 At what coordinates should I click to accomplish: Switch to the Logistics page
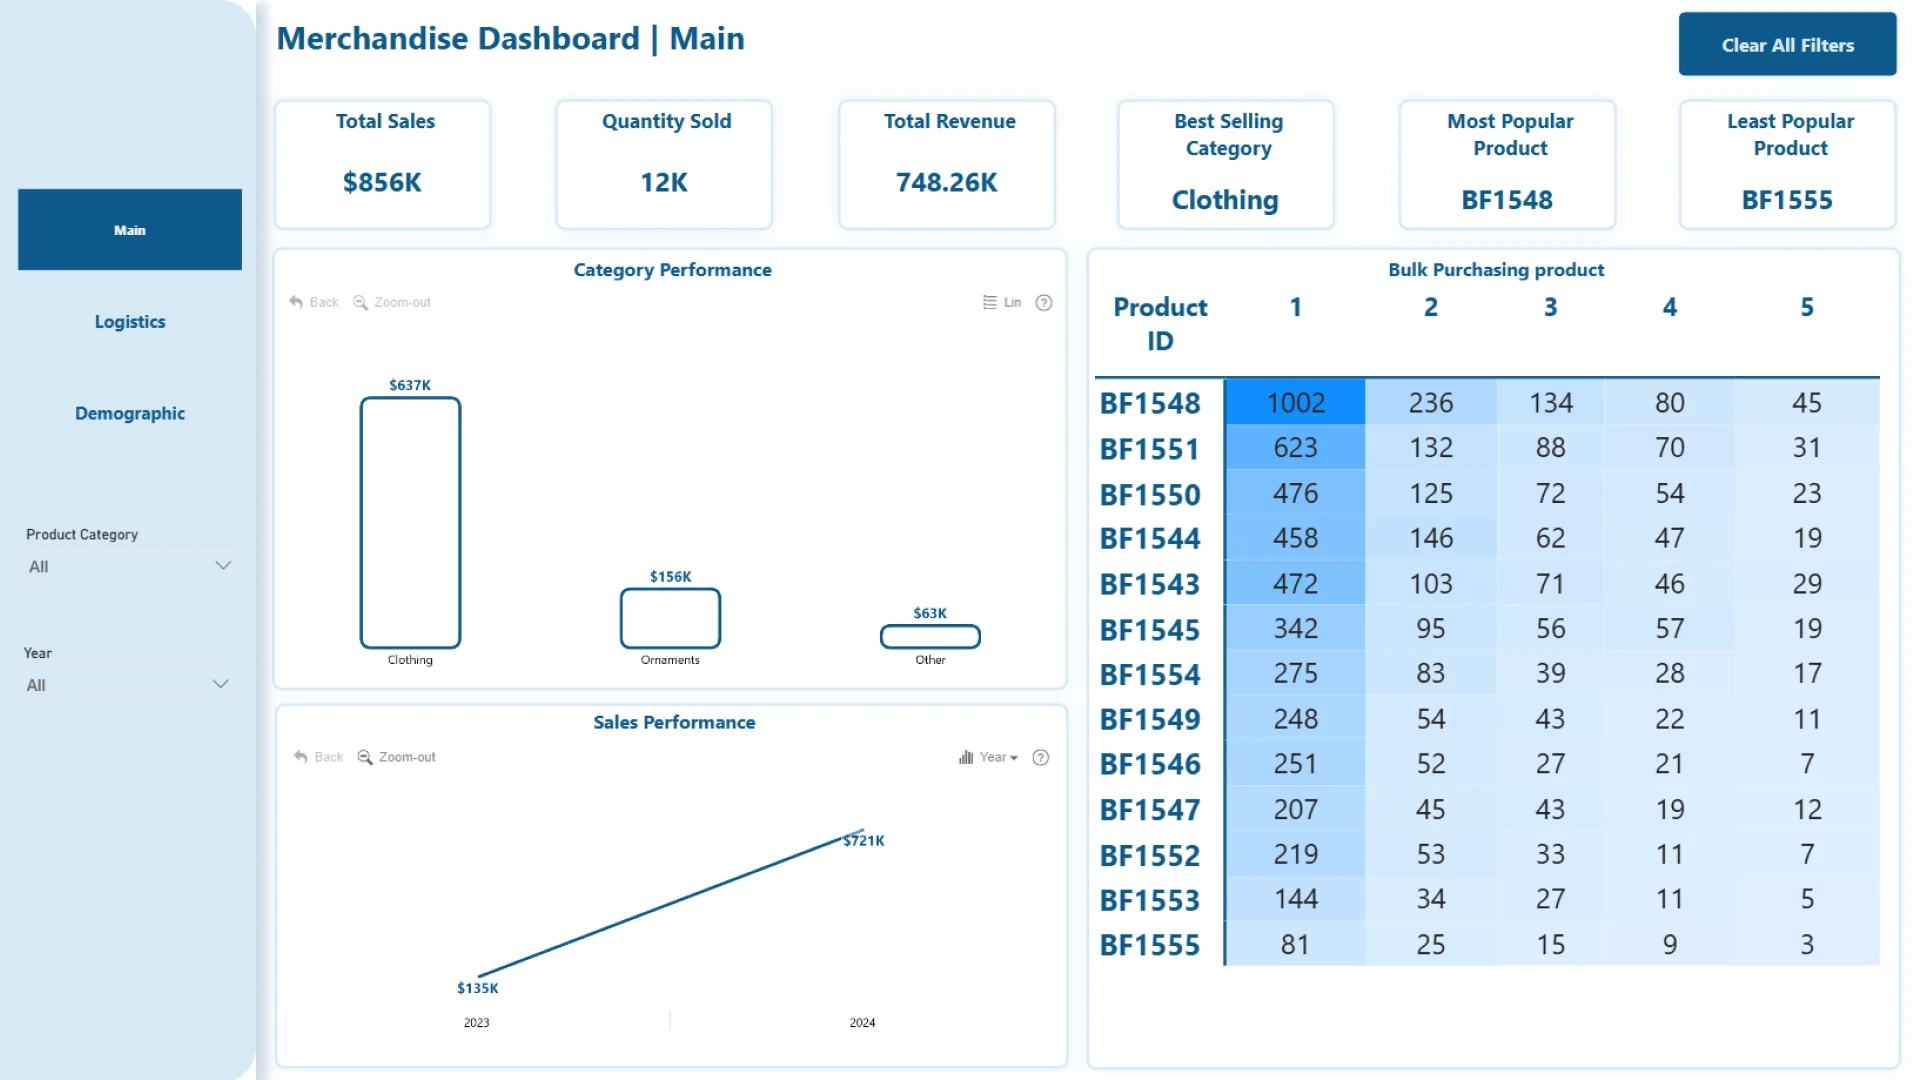(130, 322)
